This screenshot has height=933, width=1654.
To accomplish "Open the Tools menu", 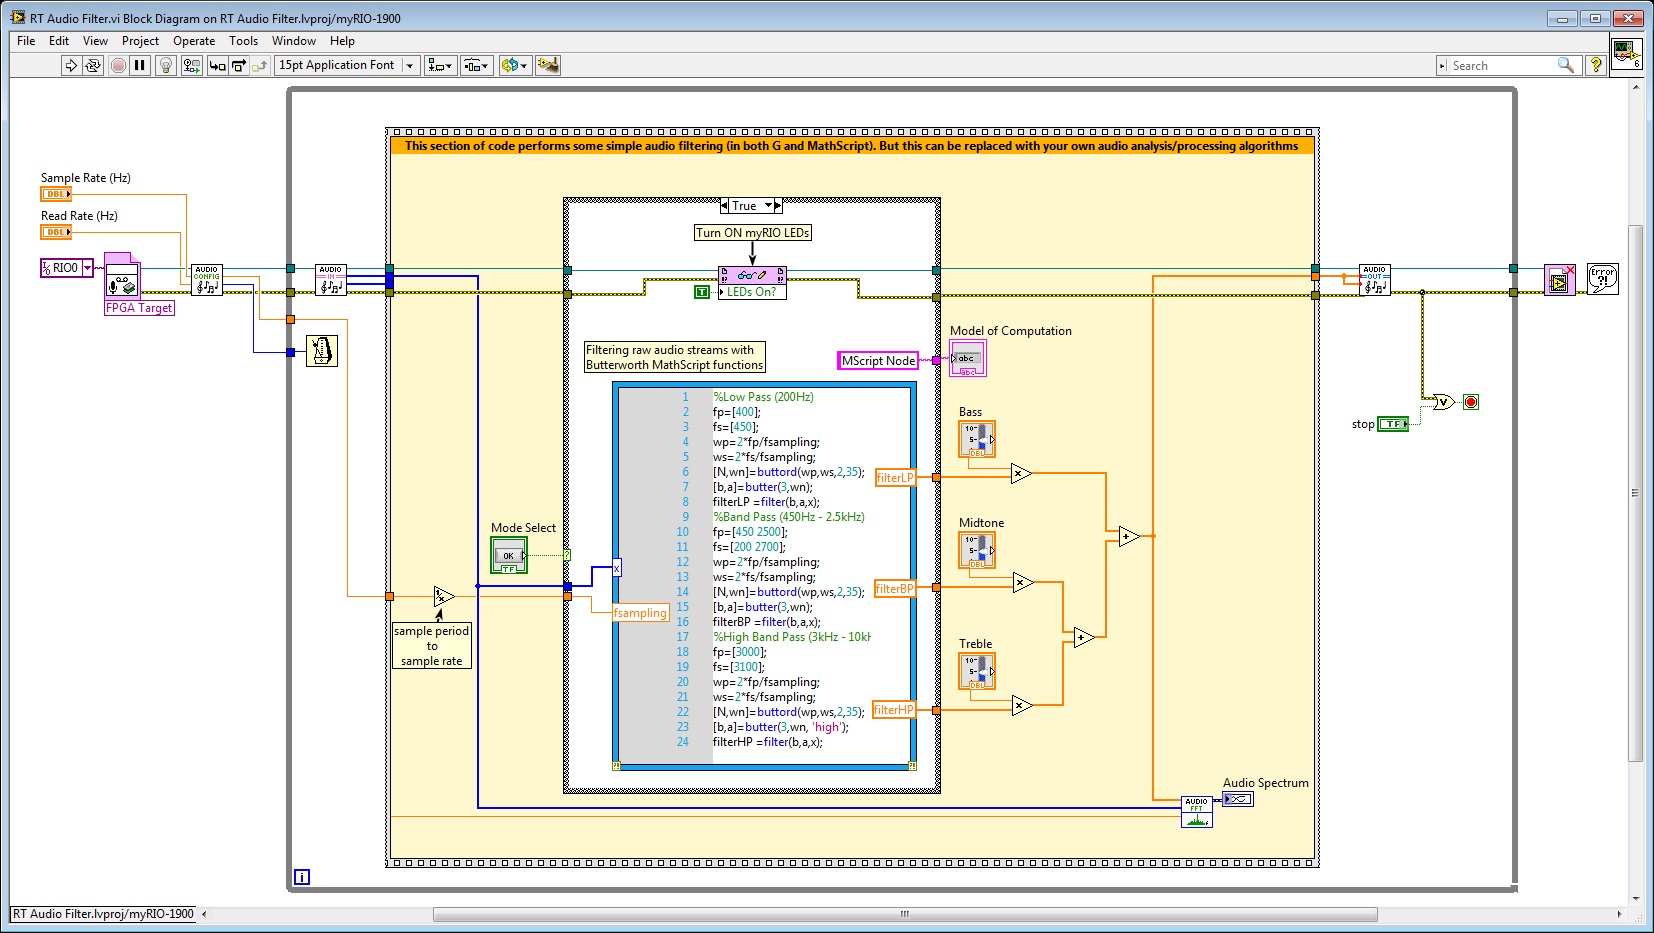I will (x=243, y=41).
